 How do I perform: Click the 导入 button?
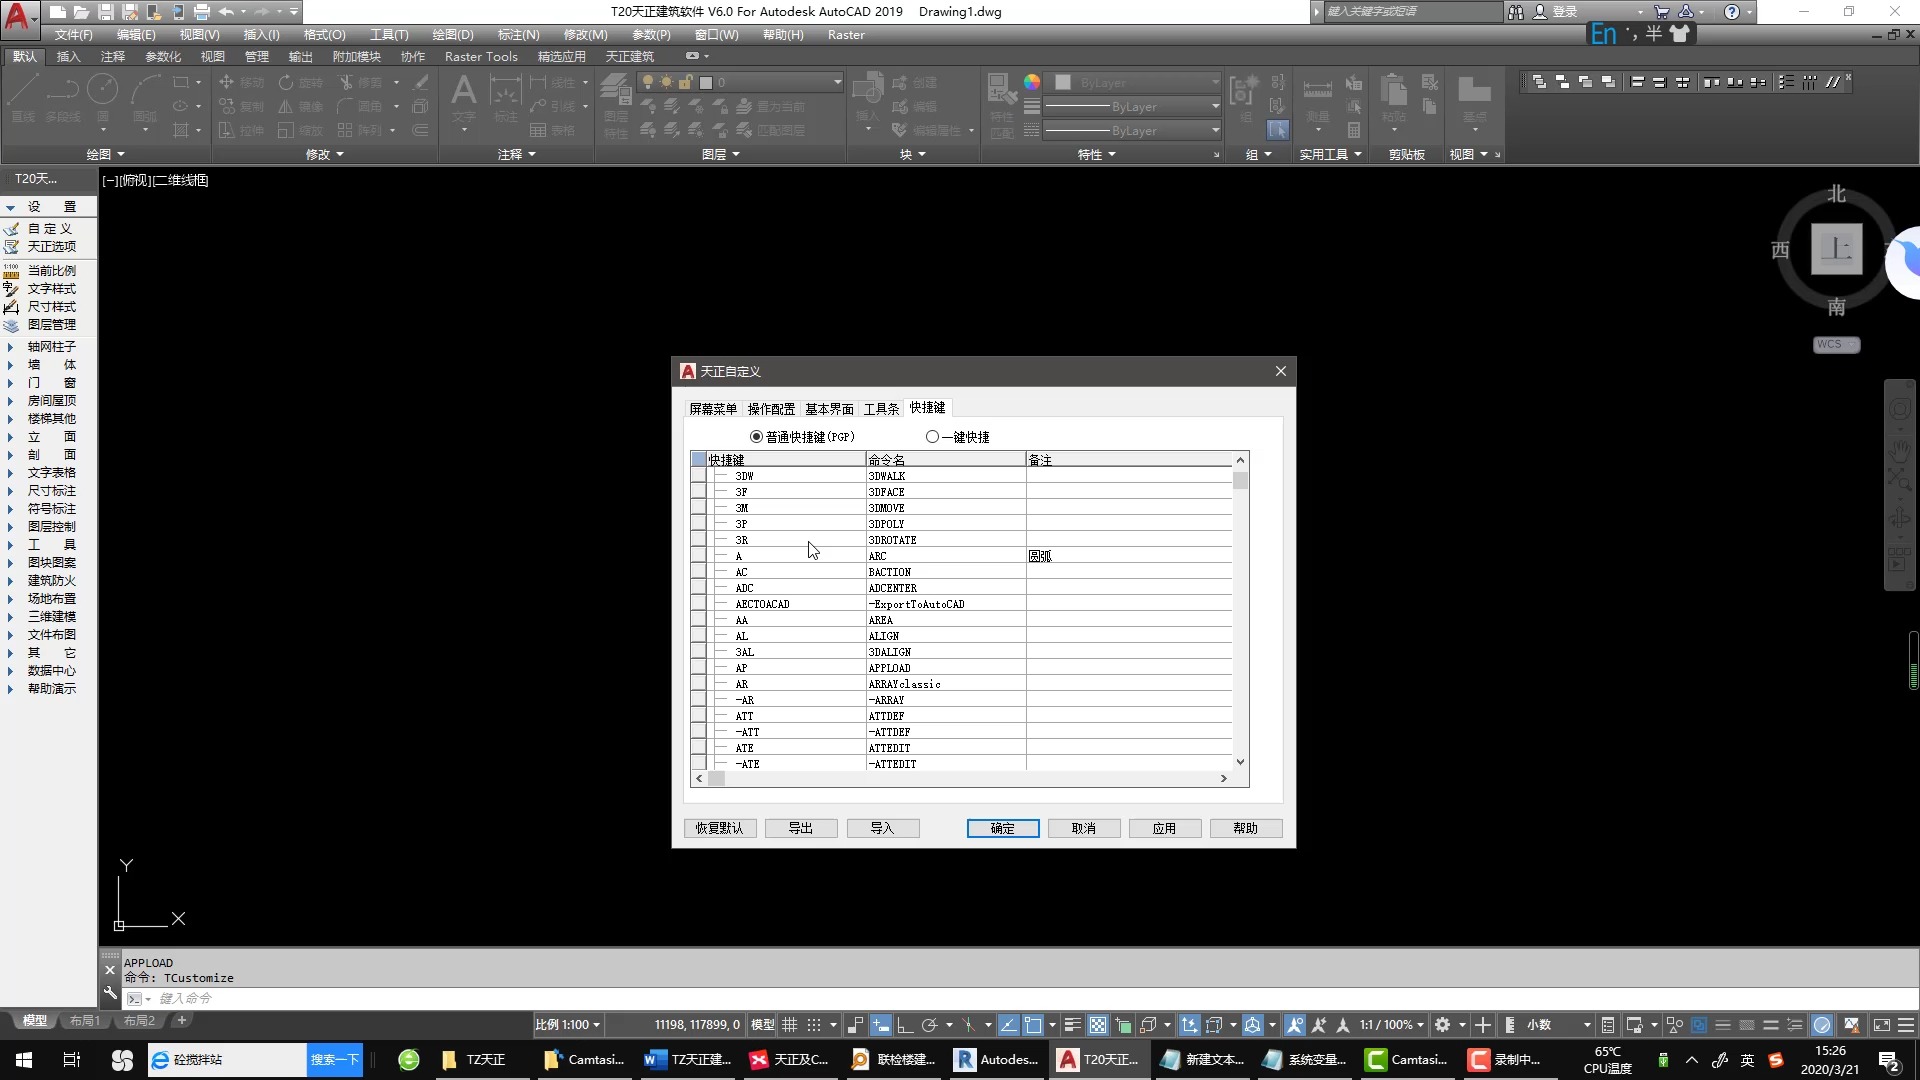point(882,828)
